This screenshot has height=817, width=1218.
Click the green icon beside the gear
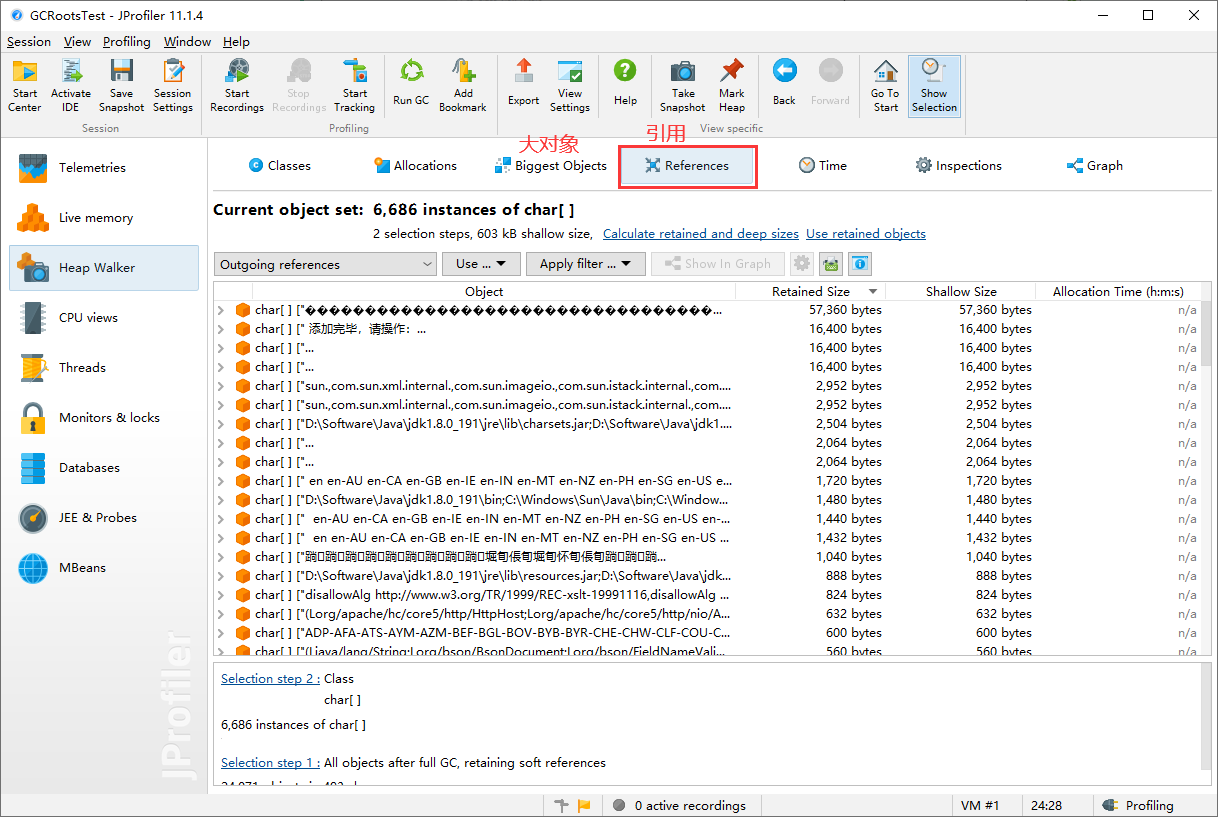pyautogui.click(x=830, y=264)
